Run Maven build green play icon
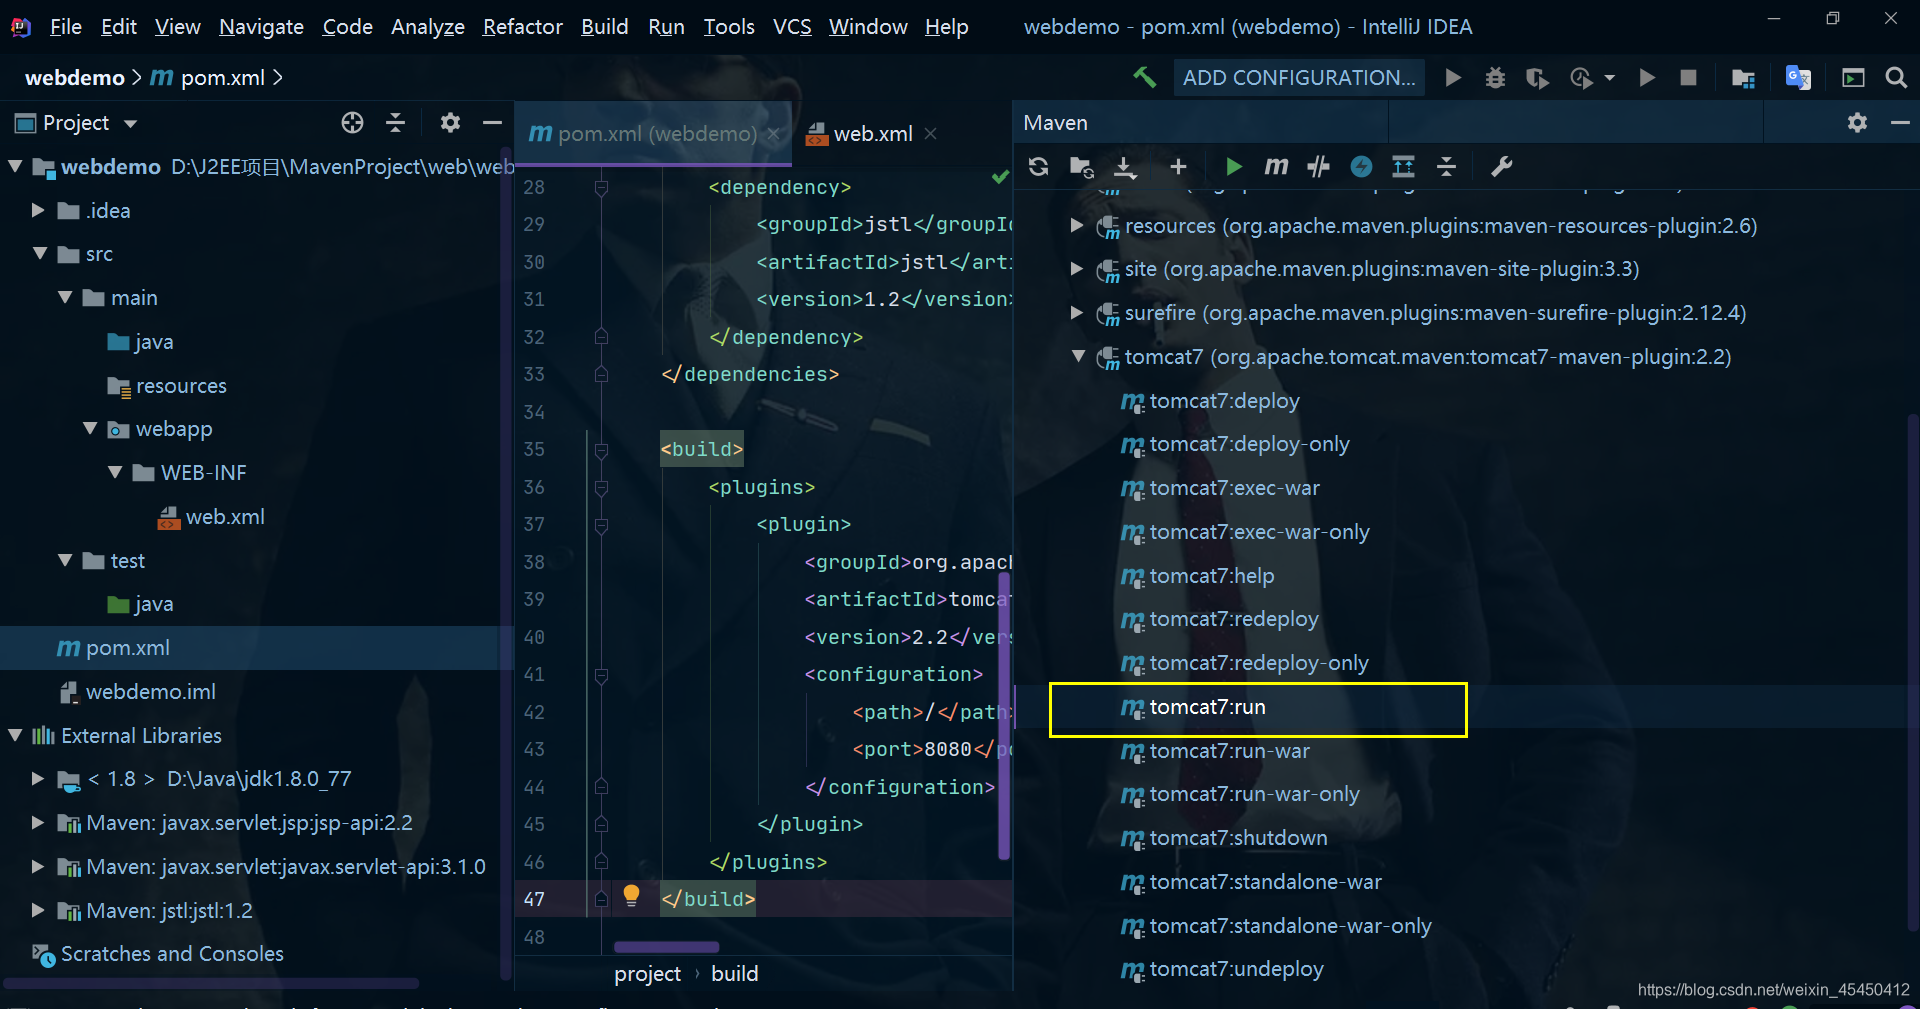The width and height of the screenshot is (1920, 1009). point(1233,166)
